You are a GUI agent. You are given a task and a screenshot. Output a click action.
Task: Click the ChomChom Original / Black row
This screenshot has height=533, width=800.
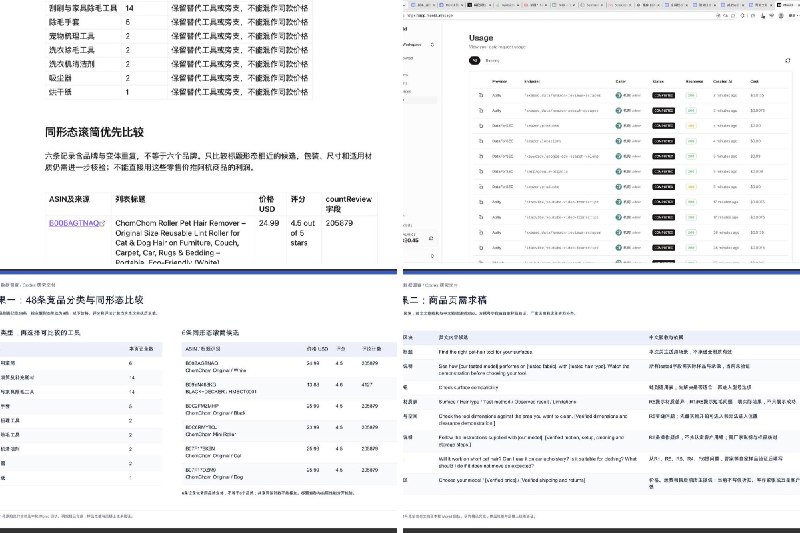tap(289, 410)
